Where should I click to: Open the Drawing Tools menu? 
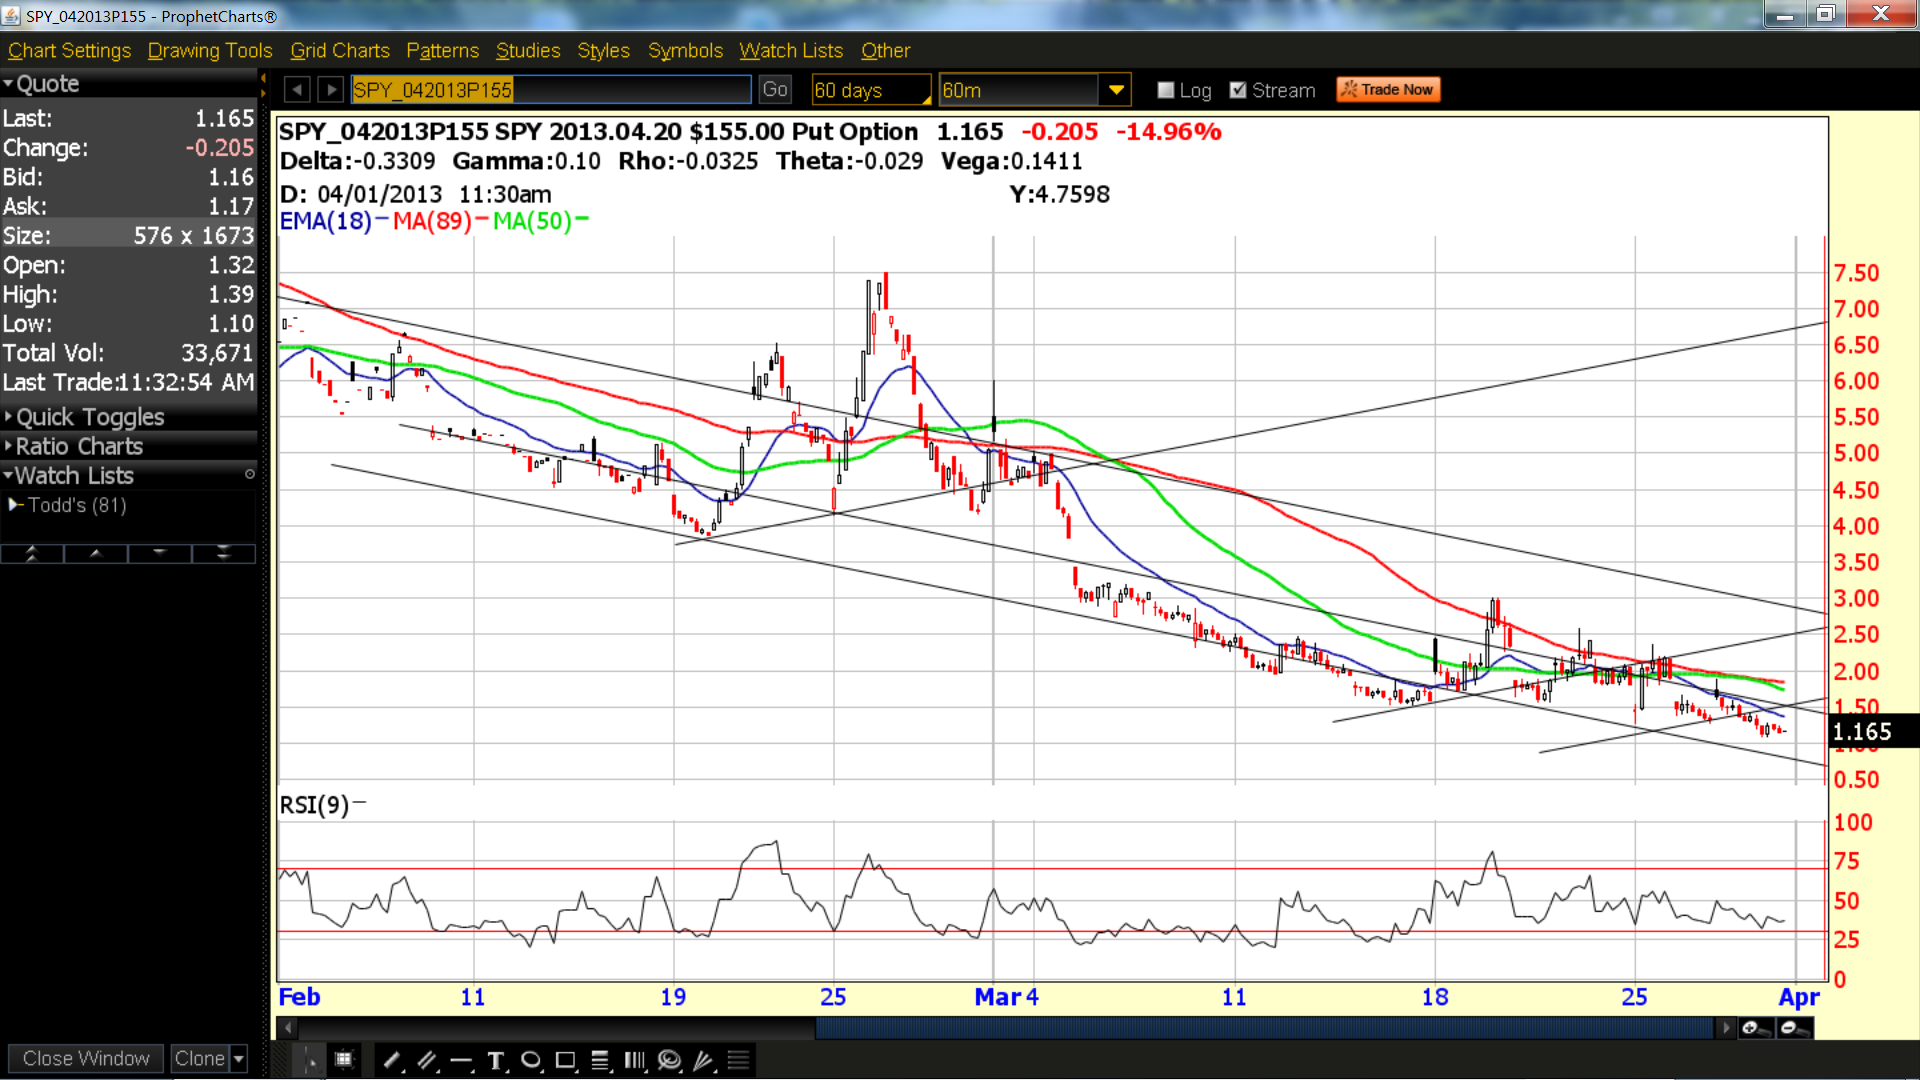pos(210,50)
